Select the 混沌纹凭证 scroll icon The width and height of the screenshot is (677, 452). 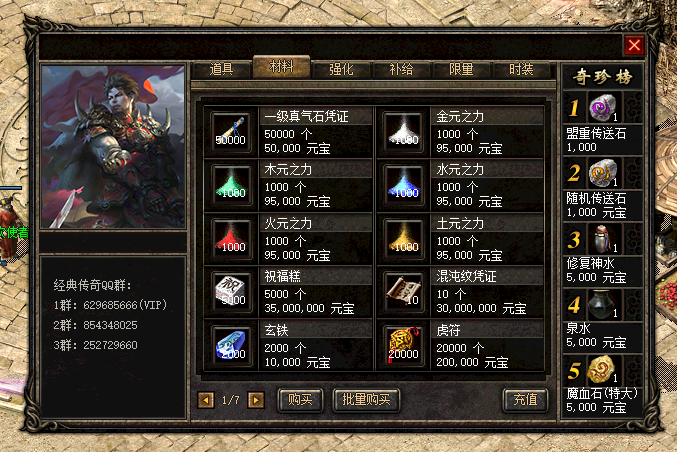403,292
